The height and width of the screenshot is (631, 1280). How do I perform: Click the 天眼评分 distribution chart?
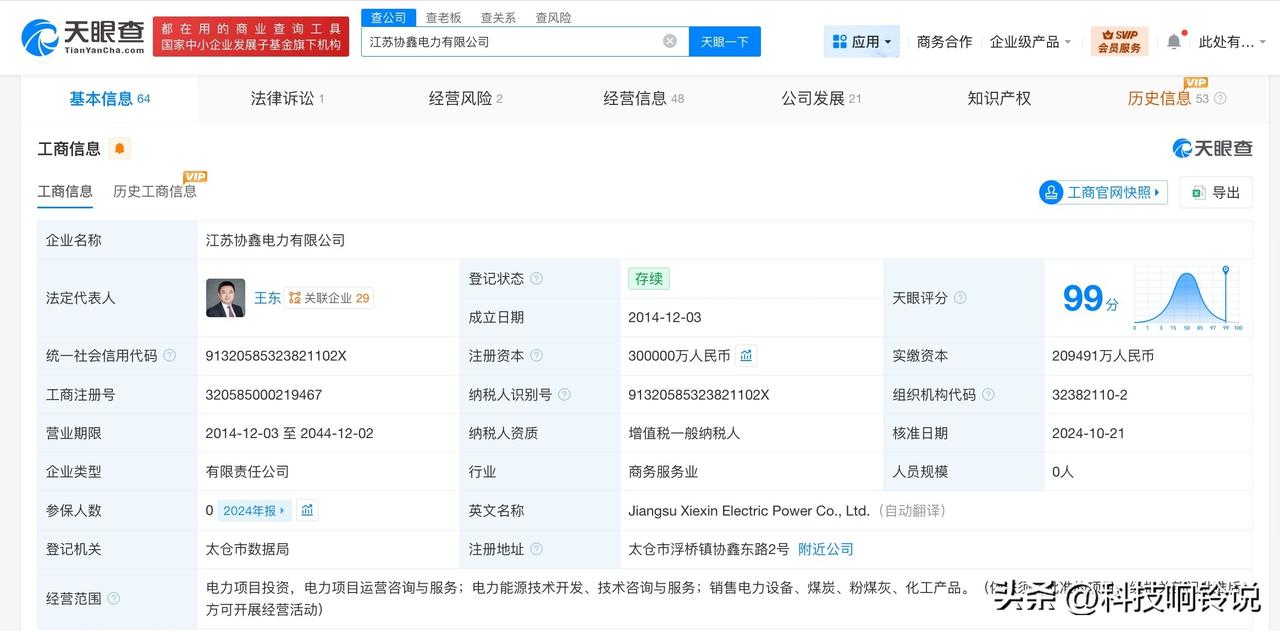(x=1188, y=298)
